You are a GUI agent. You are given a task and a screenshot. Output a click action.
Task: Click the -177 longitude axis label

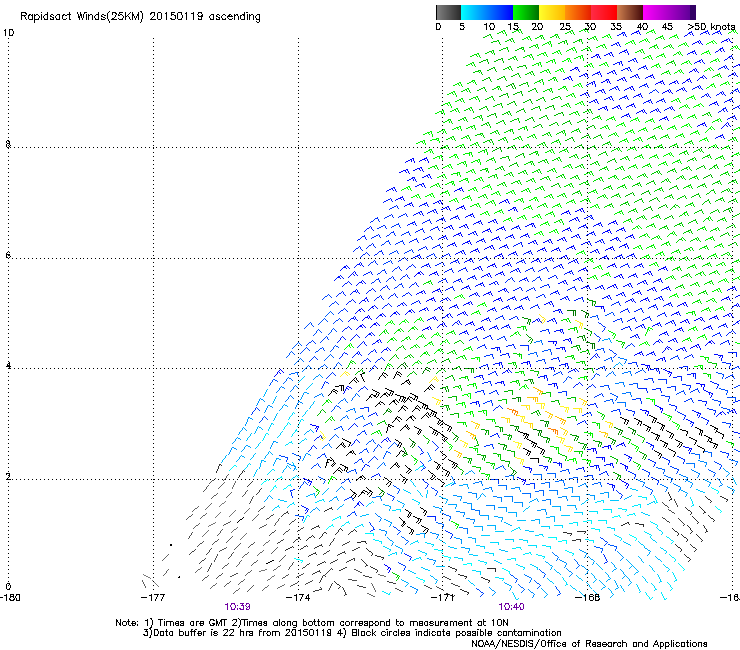coord(153,597)
